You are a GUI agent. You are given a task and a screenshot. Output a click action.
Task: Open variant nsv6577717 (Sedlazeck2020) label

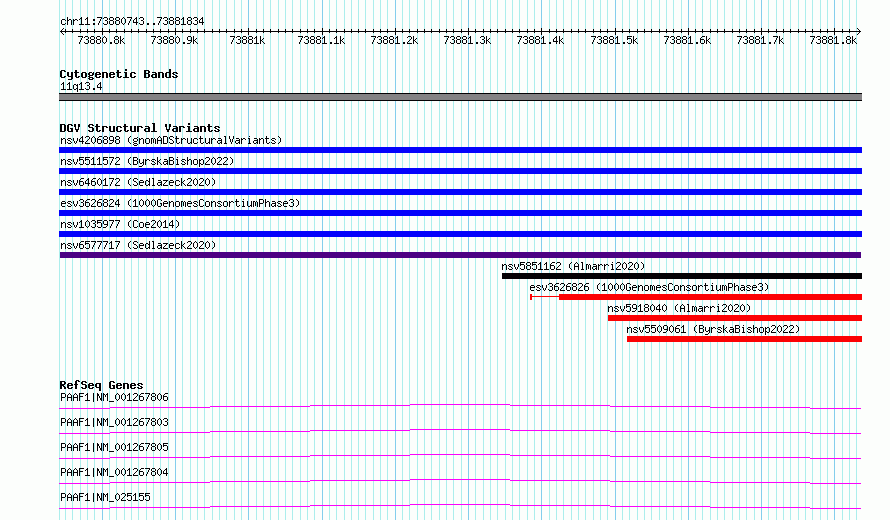pyautogui.click(x=138, y=245)
